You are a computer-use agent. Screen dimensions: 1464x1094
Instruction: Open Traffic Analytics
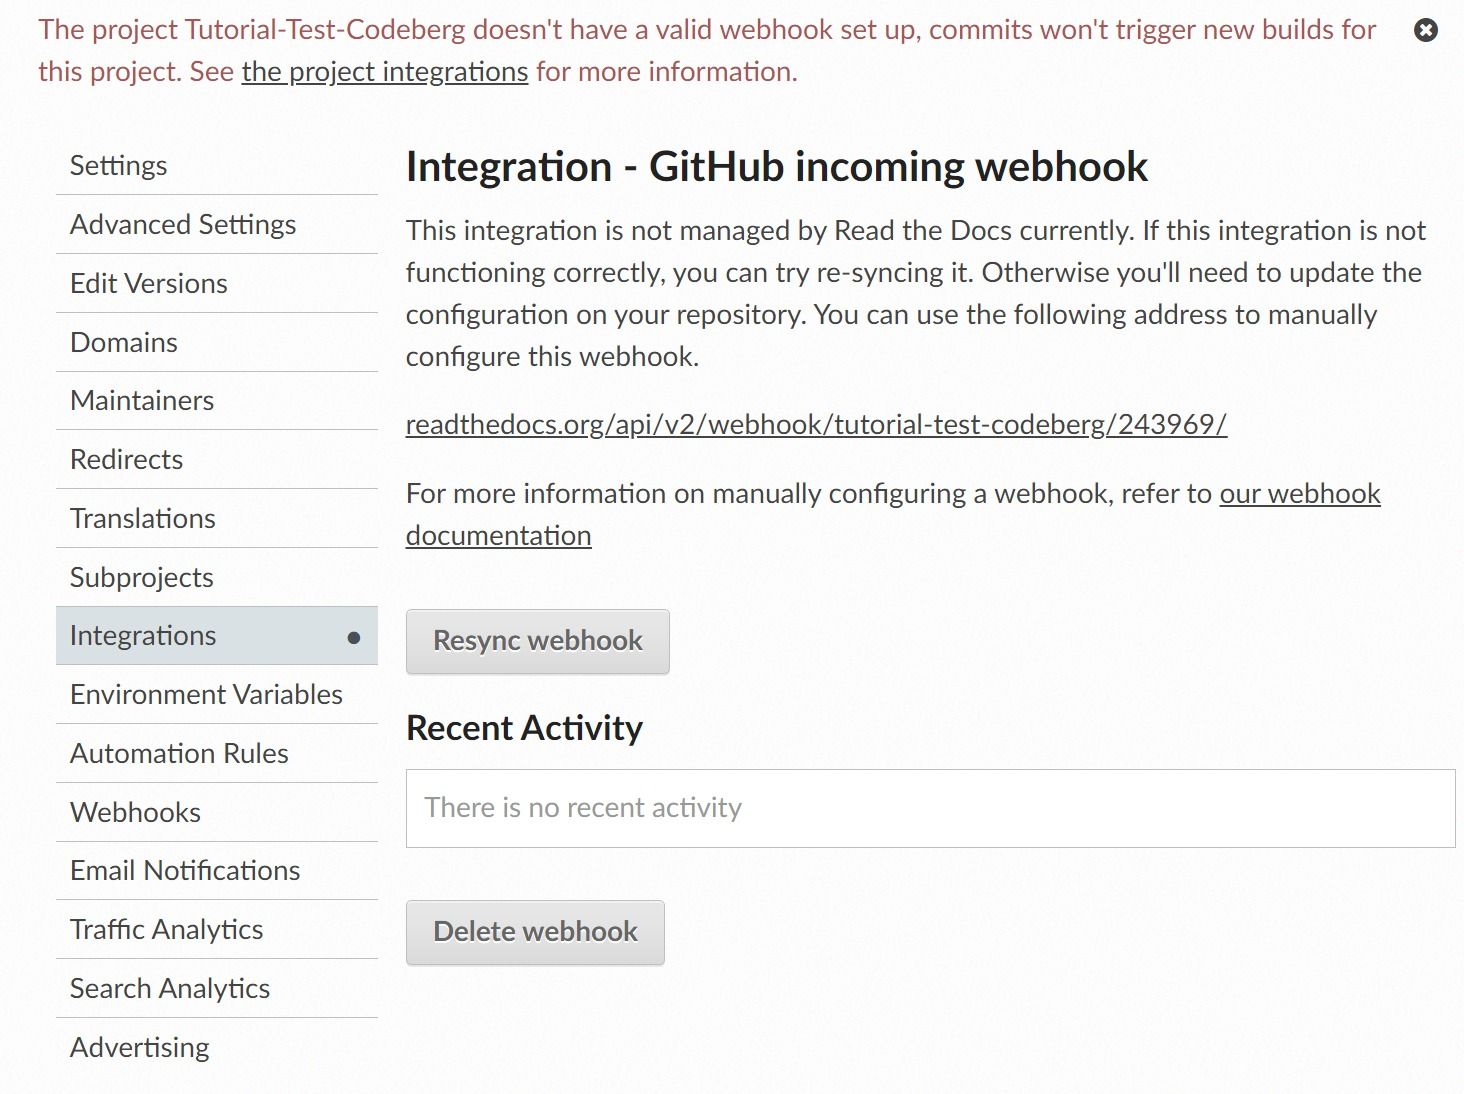[x=166, y=929]
